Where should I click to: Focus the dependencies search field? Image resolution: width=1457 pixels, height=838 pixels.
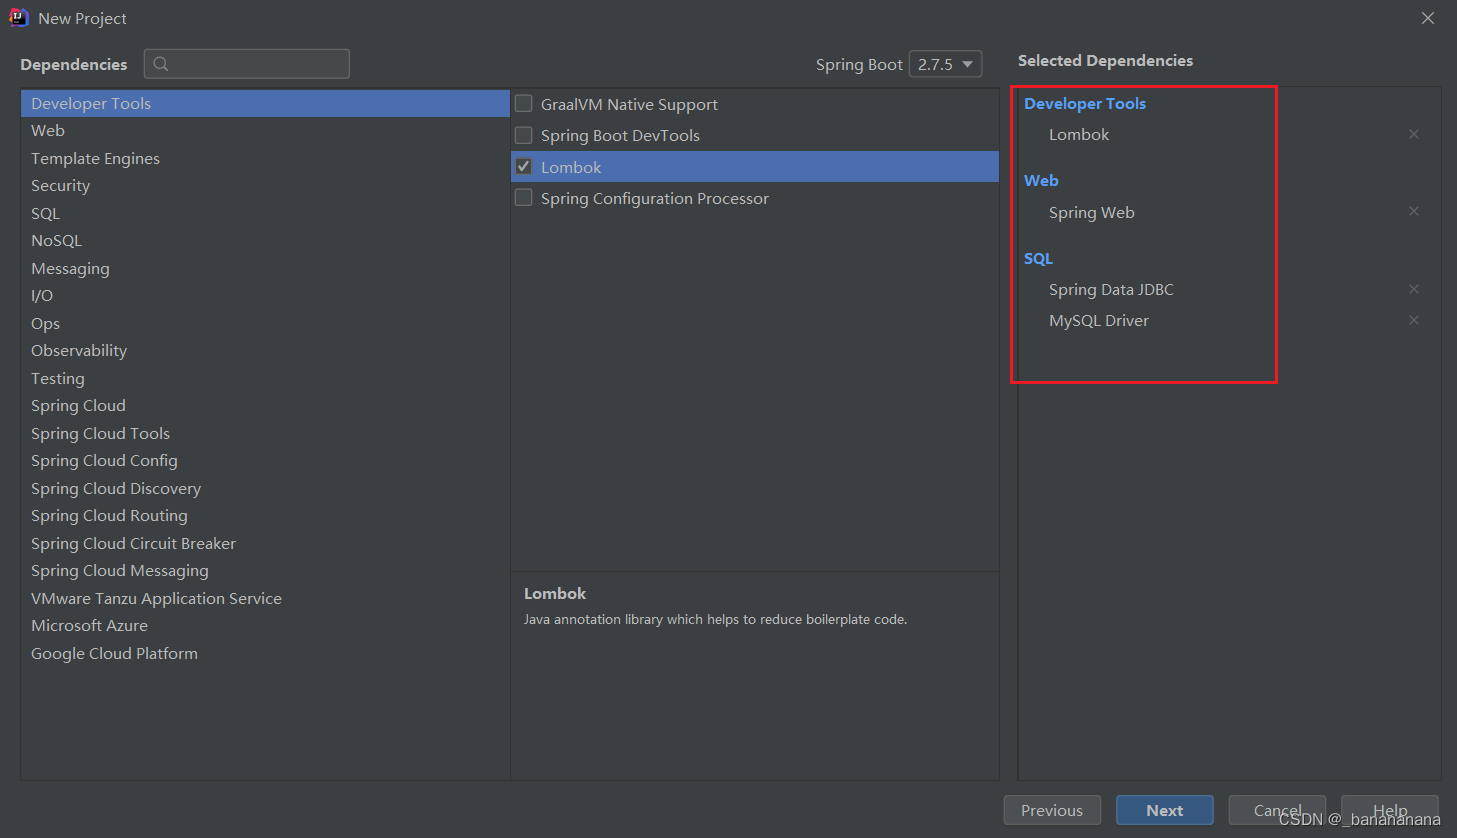coord(247,64)
